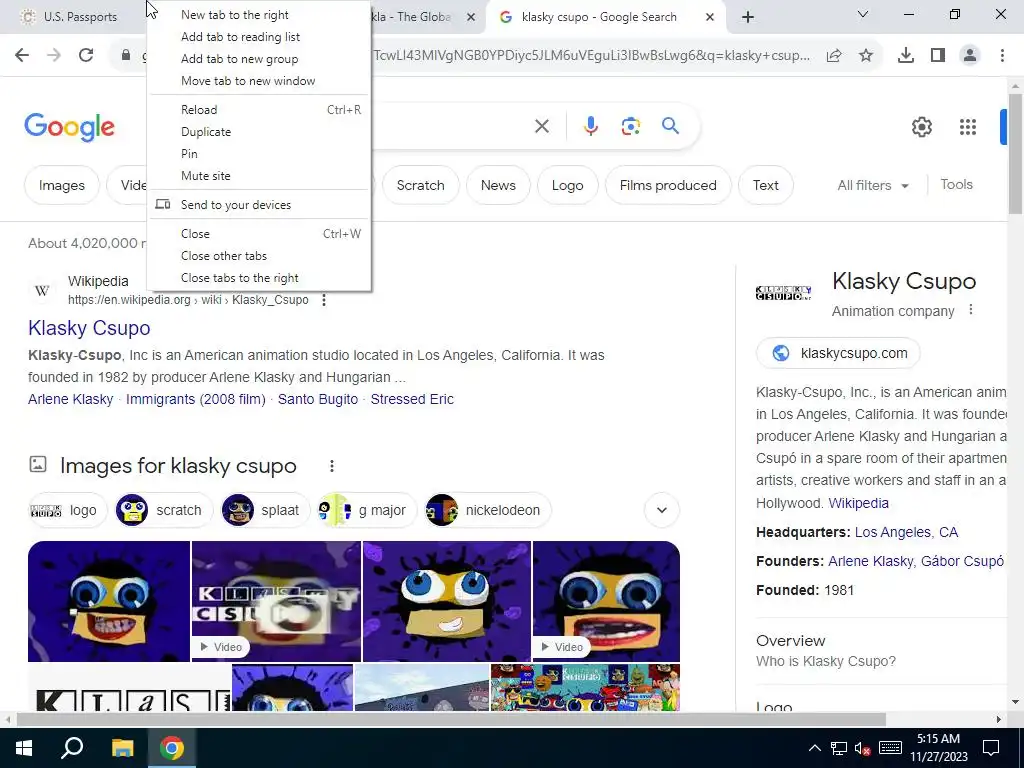Open first Klasky Csupo face thumbnail
Image resolution: width=1024 pixels, height=768 pixels.
[108, 601]
